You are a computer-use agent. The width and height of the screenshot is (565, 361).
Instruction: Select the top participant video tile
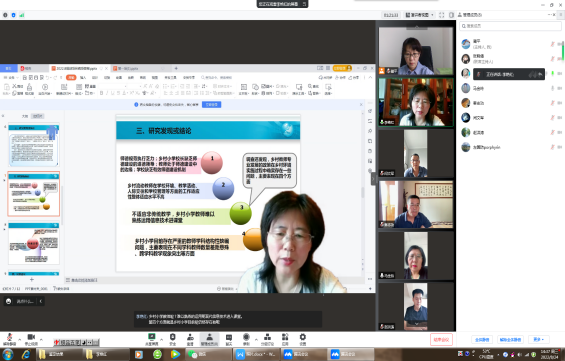[x=416, y=51]
